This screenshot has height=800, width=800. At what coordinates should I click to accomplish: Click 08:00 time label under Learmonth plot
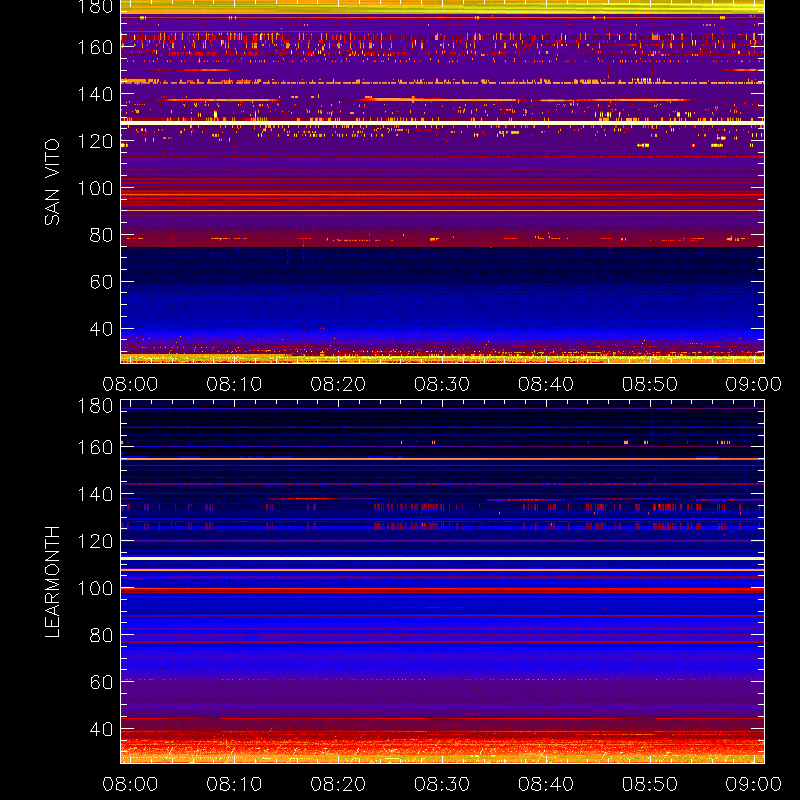[x=130, y=784]
